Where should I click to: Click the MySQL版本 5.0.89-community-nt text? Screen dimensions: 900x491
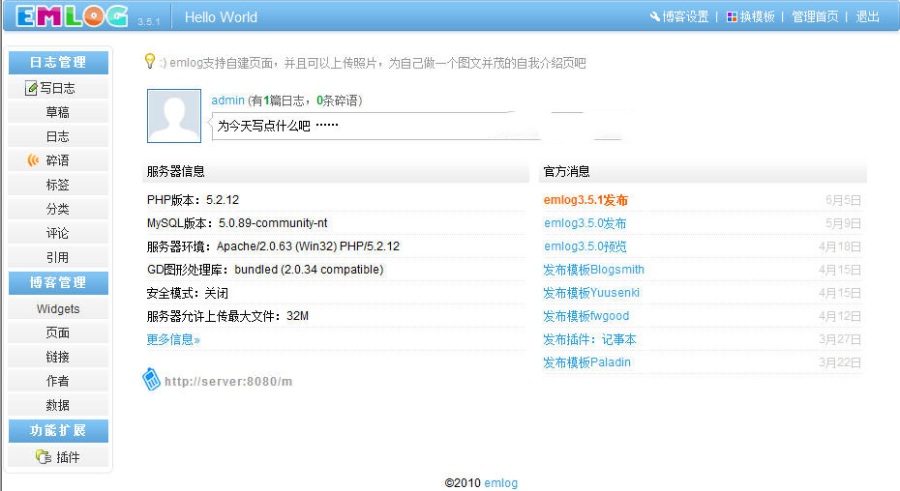[237, 223]
